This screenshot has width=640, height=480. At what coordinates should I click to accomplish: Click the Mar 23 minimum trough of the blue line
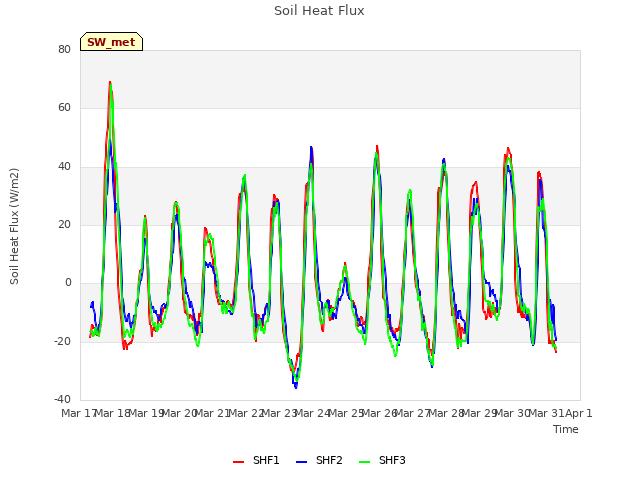[296, 388]
